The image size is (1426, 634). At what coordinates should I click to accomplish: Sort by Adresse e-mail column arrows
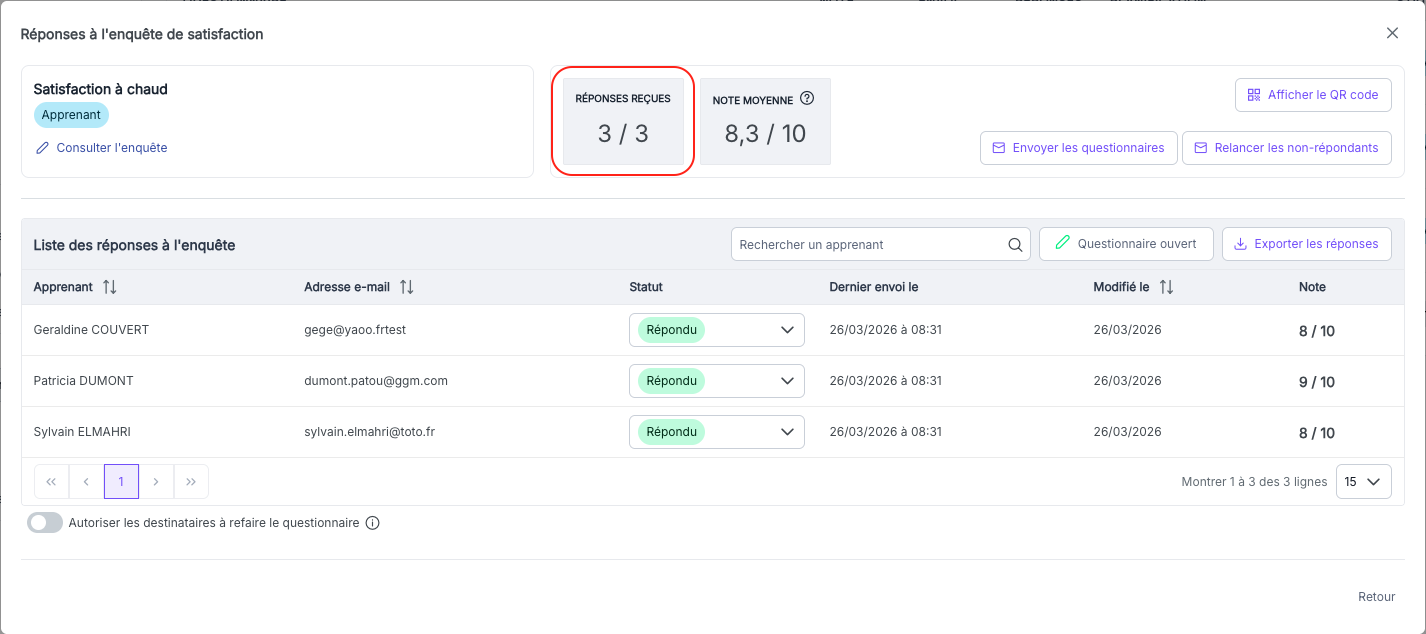tap(407, 287)
